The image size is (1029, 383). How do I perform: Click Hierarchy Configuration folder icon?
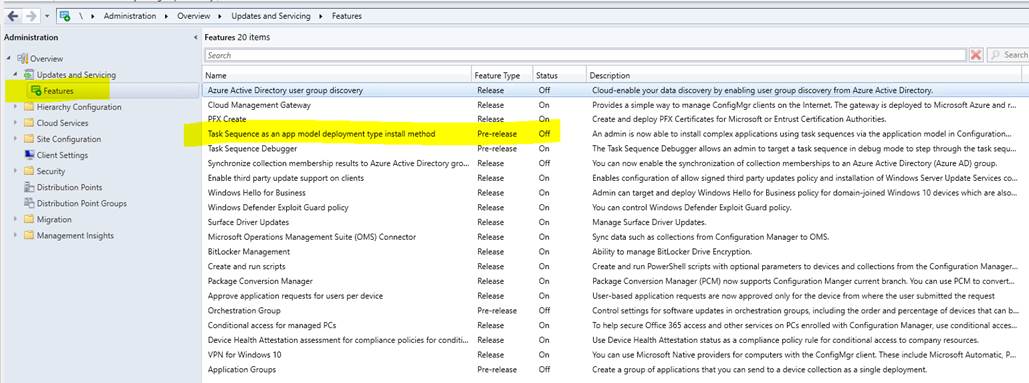pos(29,107)
